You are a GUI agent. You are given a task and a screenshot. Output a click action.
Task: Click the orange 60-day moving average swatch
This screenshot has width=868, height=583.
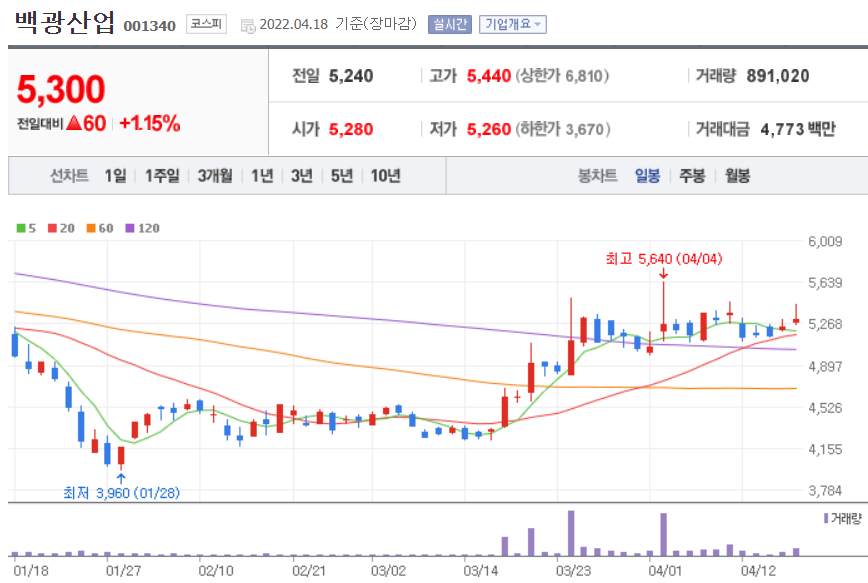click(91, 228)
